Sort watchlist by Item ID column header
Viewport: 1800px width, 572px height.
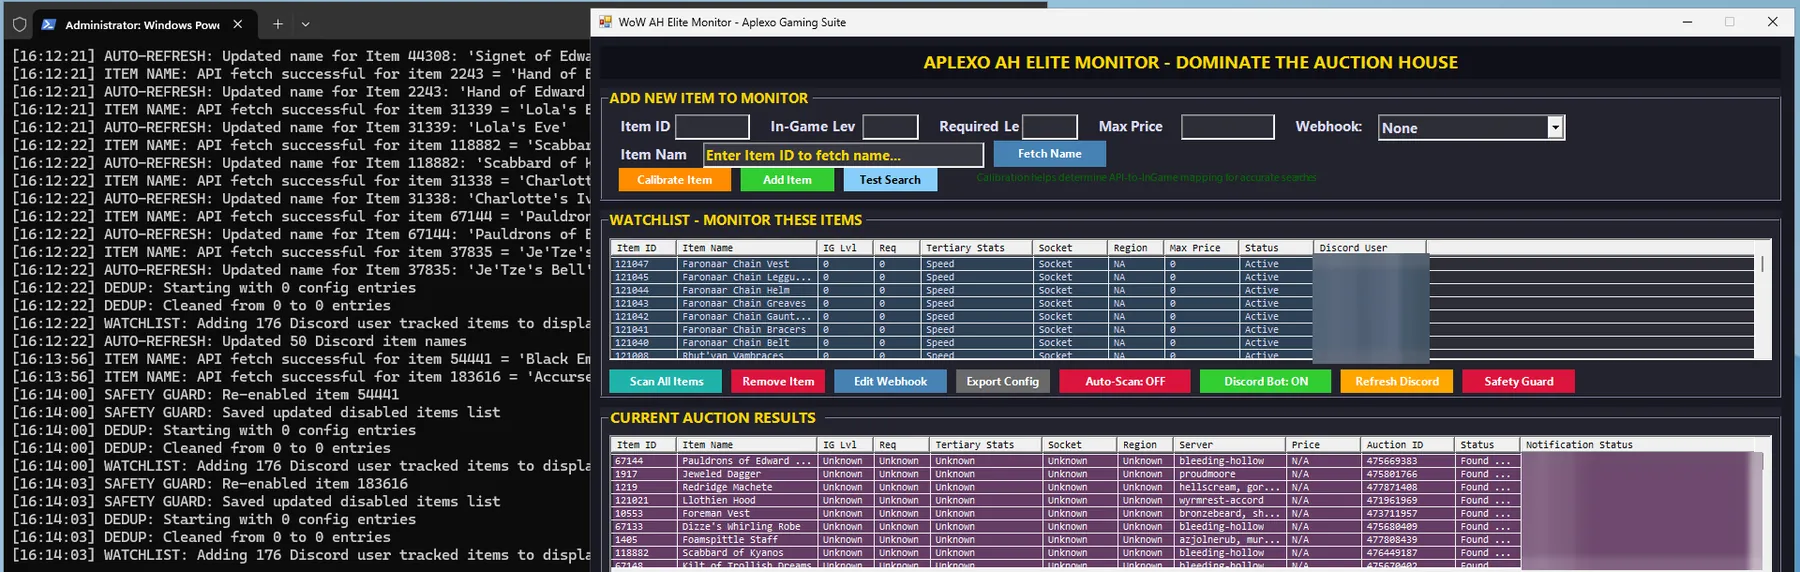[x=643, y=248]
